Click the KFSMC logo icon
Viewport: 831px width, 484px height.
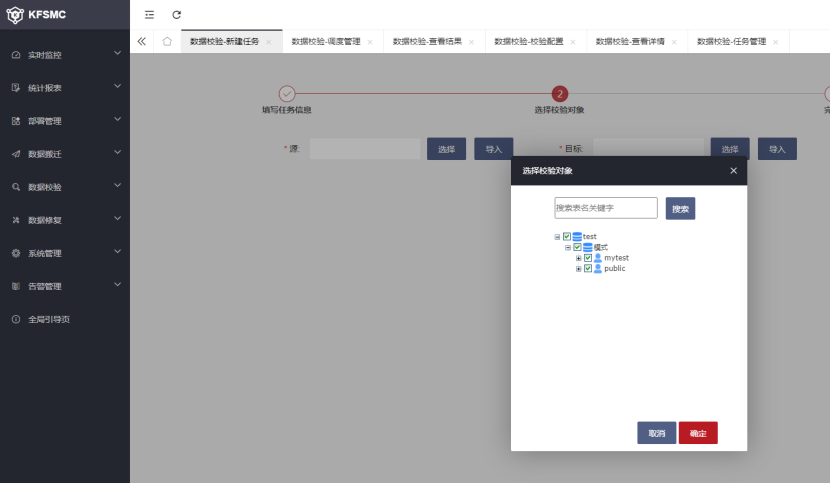click(x=15, y=15)
